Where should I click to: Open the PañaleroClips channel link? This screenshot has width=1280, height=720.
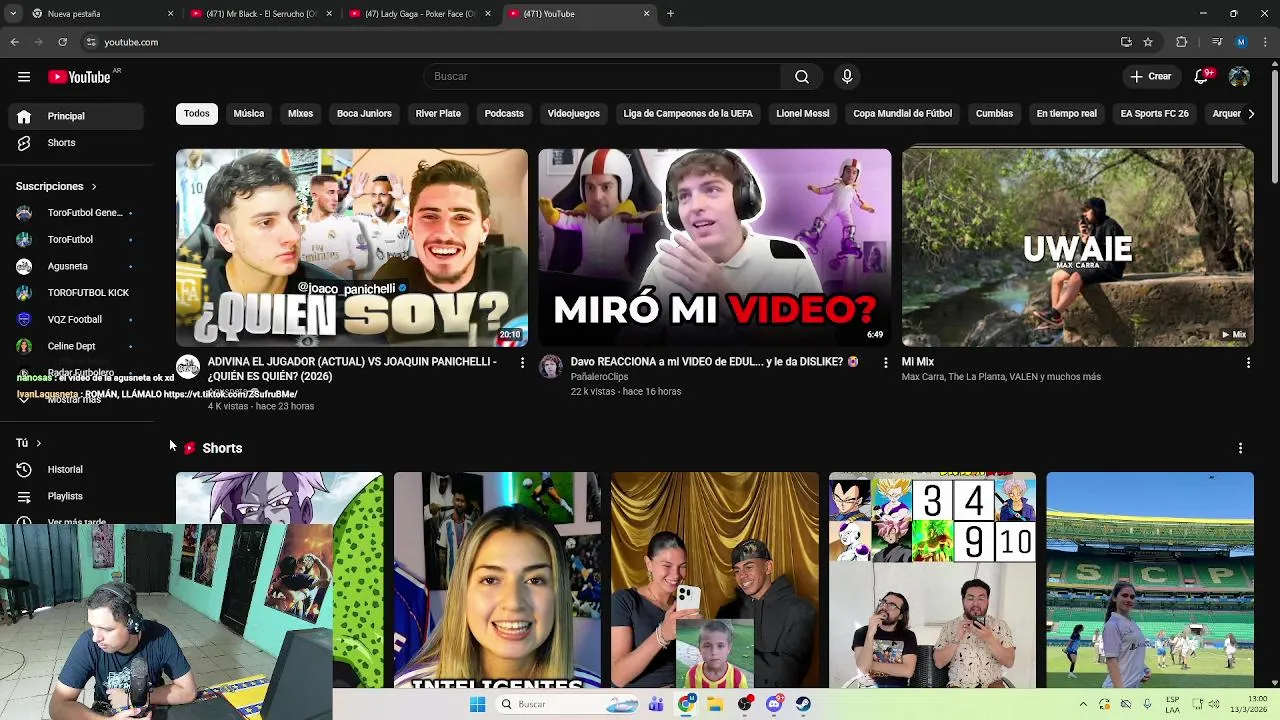click(x=599, y=377)
